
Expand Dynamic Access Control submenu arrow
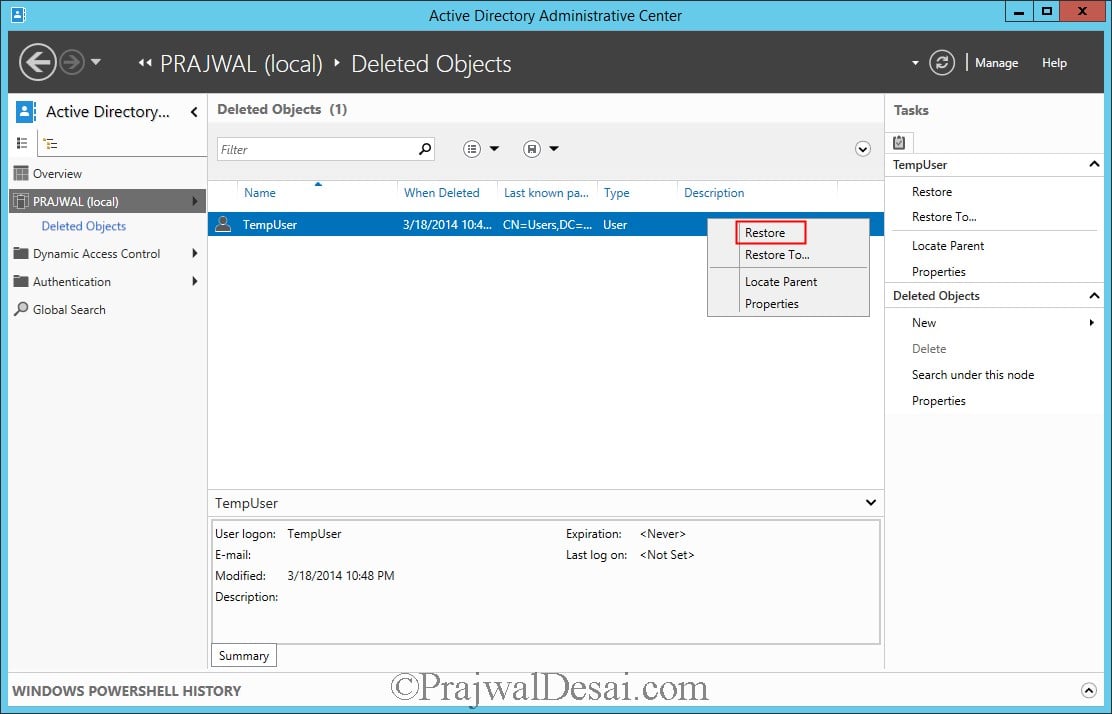click(x=195, y=253)
